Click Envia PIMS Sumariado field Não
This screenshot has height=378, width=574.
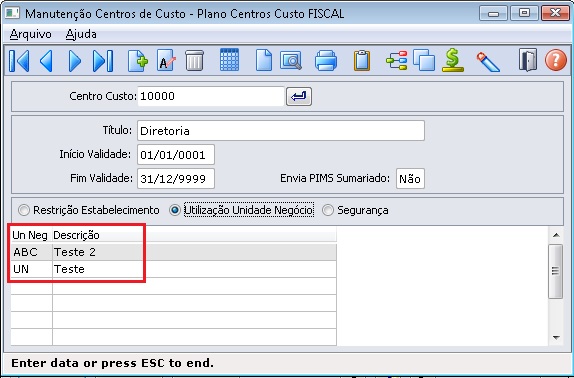pos(410,179)
